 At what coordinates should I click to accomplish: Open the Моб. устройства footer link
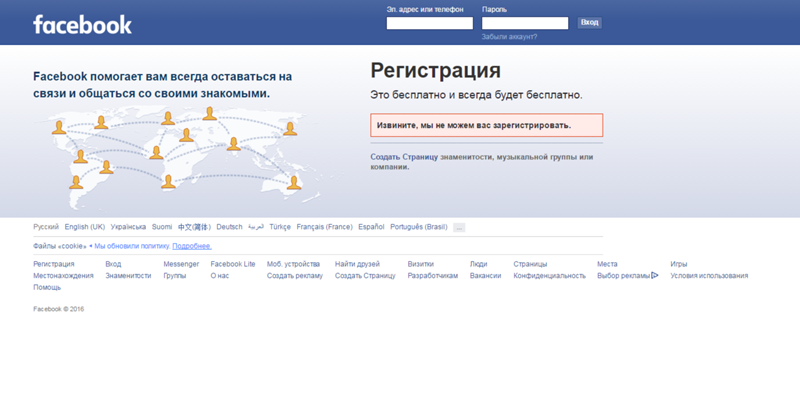pyautogui.click(x=293, y=264)
